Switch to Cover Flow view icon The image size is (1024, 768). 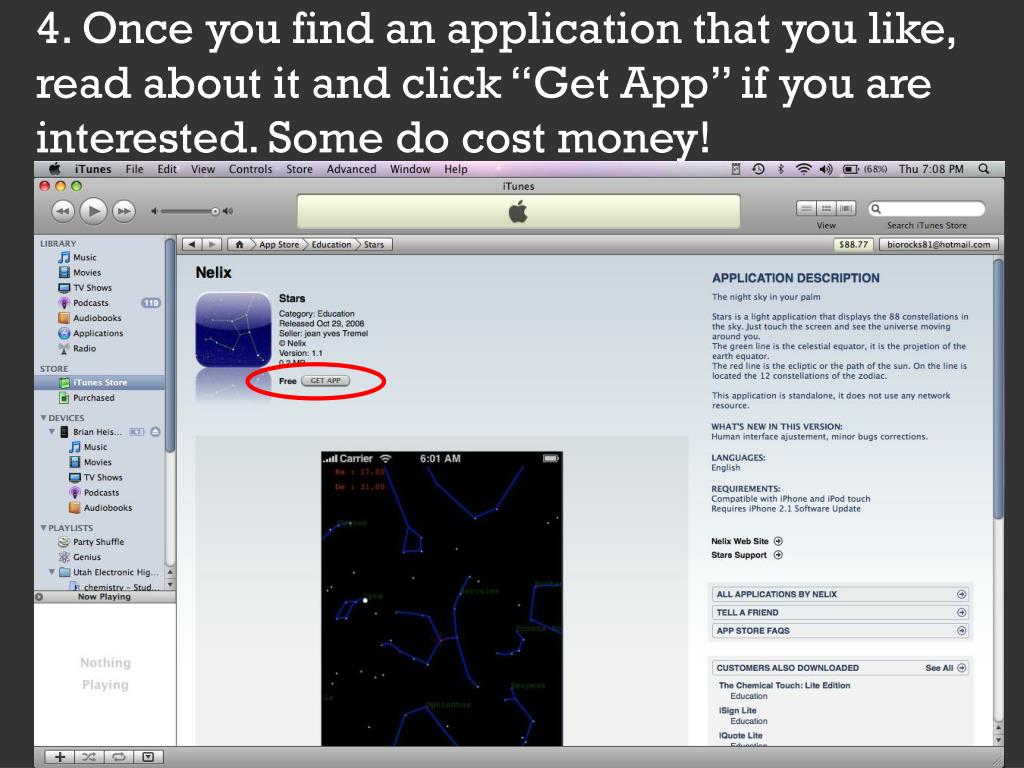coord(846,208)
